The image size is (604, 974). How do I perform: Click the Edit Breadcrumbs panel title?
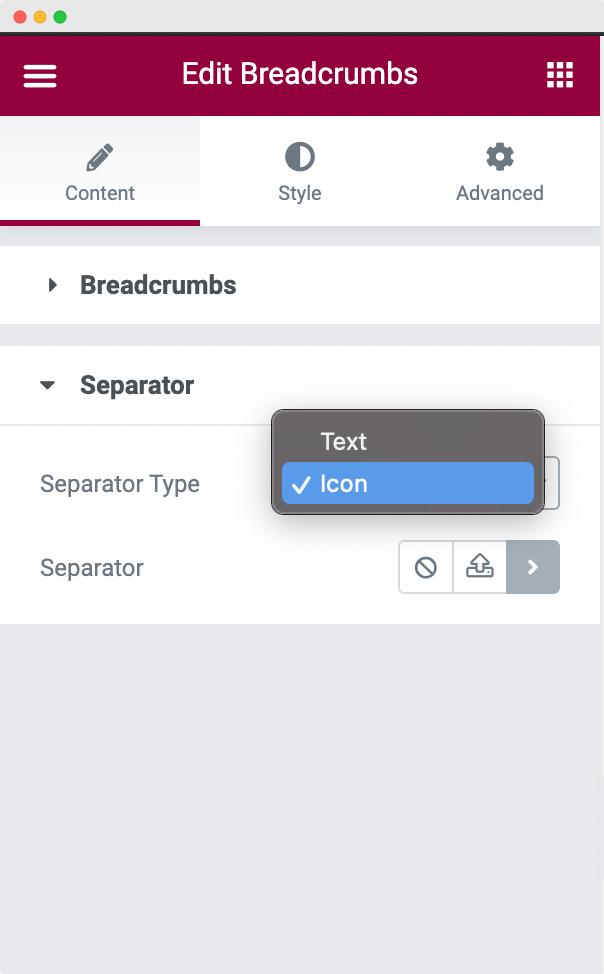[300, 74]
